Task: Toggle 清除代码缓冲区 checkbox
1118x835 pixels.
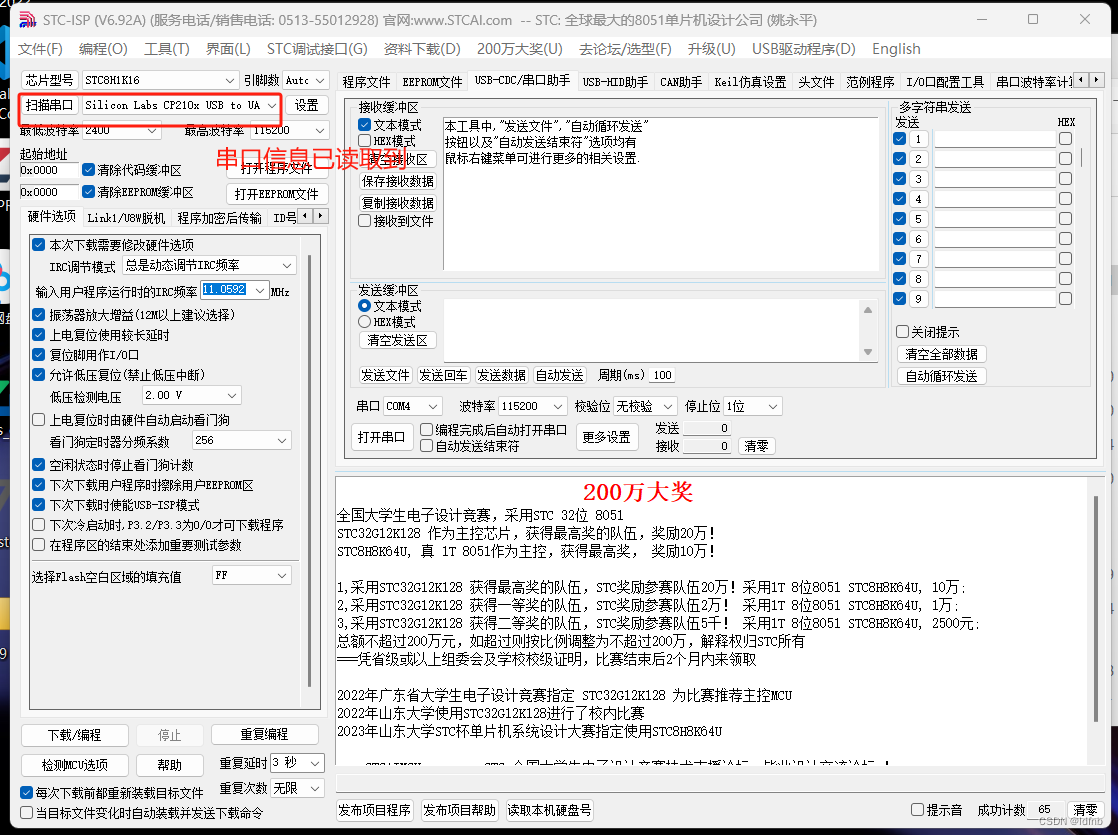Action: pos(88,169)
